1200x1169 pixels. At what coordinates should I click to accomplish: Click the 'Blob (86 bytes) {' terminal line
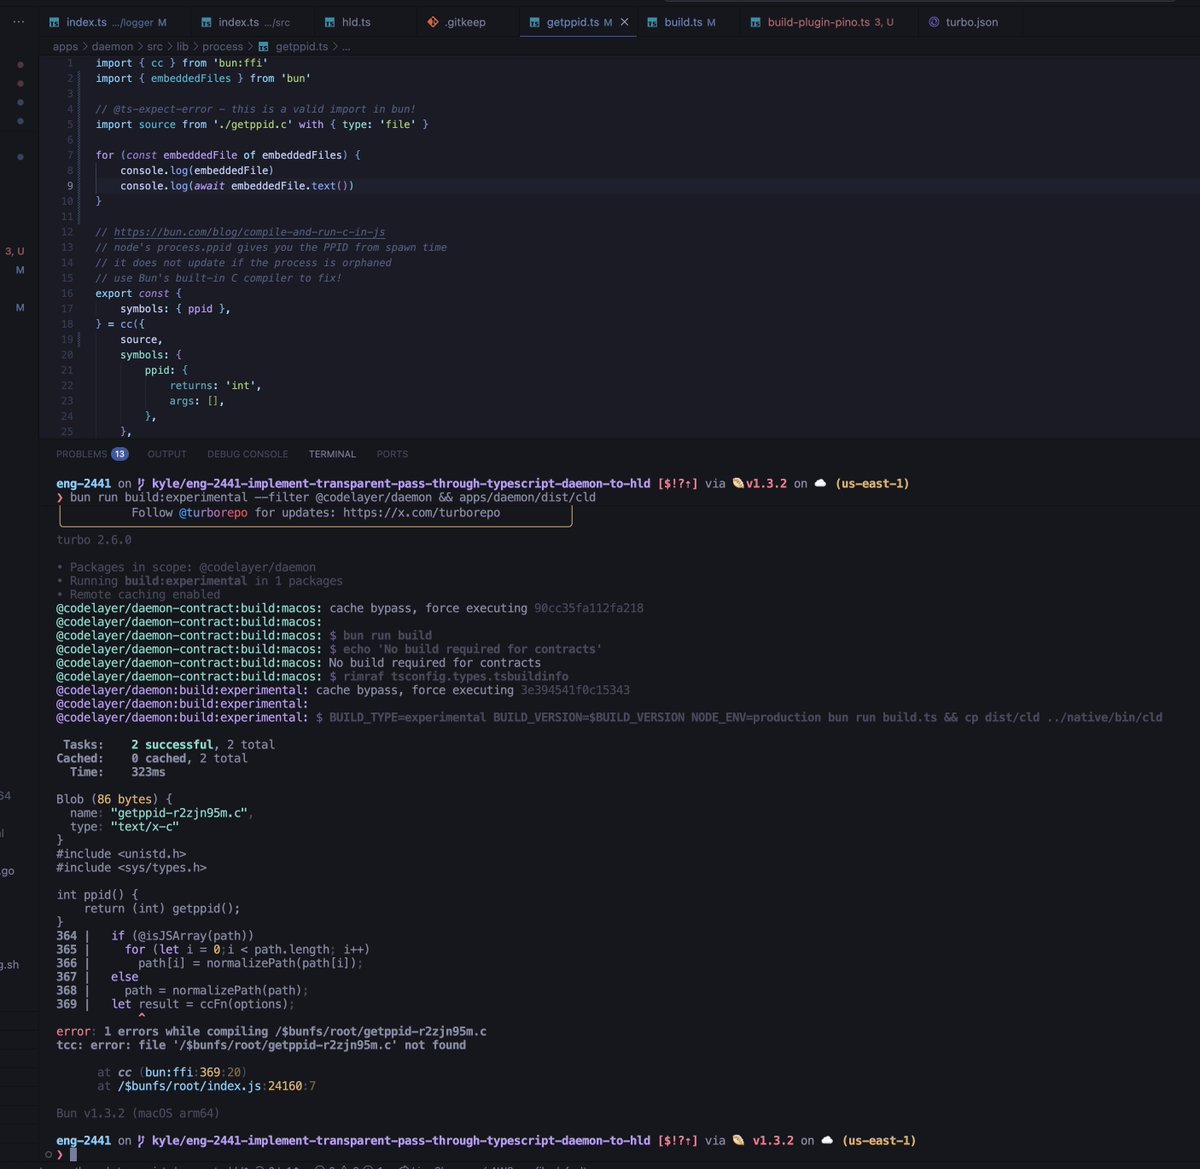114,799
